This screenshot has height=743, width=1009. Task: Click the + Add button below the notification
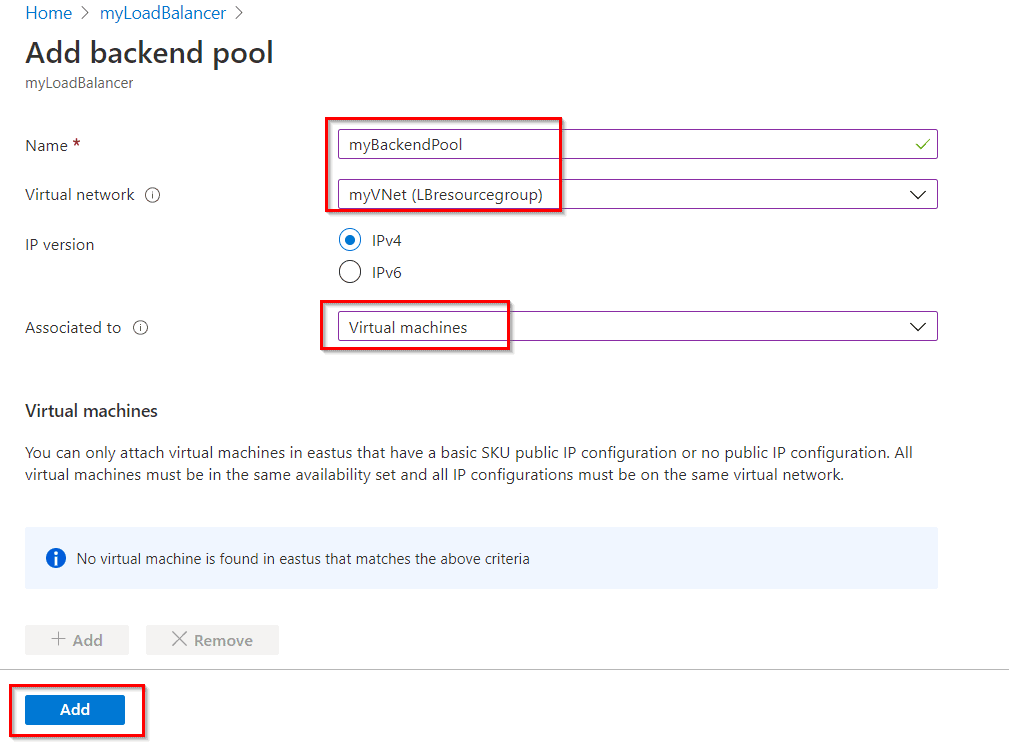[x=76, y=640]
